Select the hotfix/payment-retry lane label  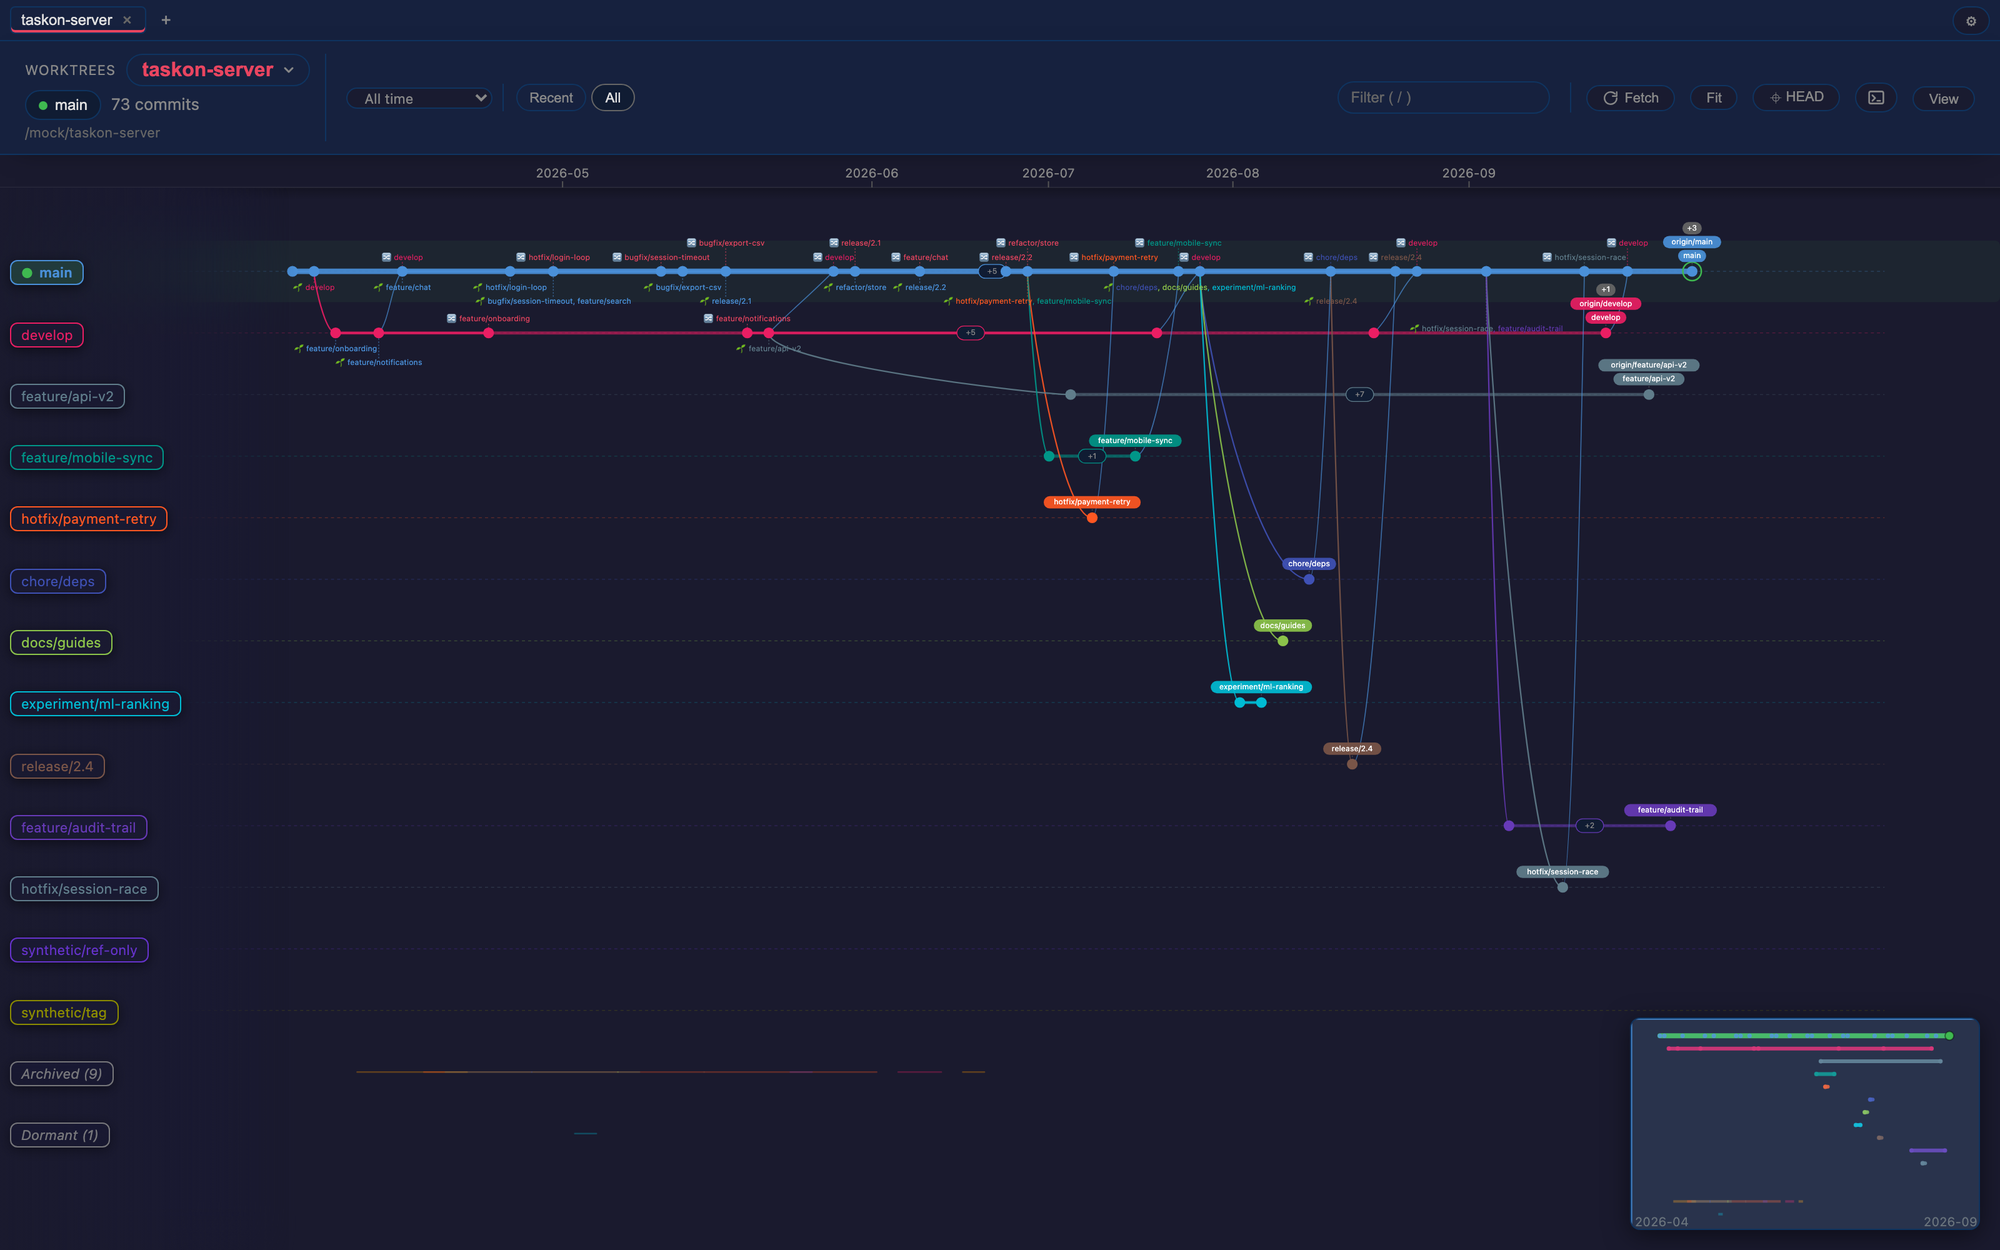(89, 519)
